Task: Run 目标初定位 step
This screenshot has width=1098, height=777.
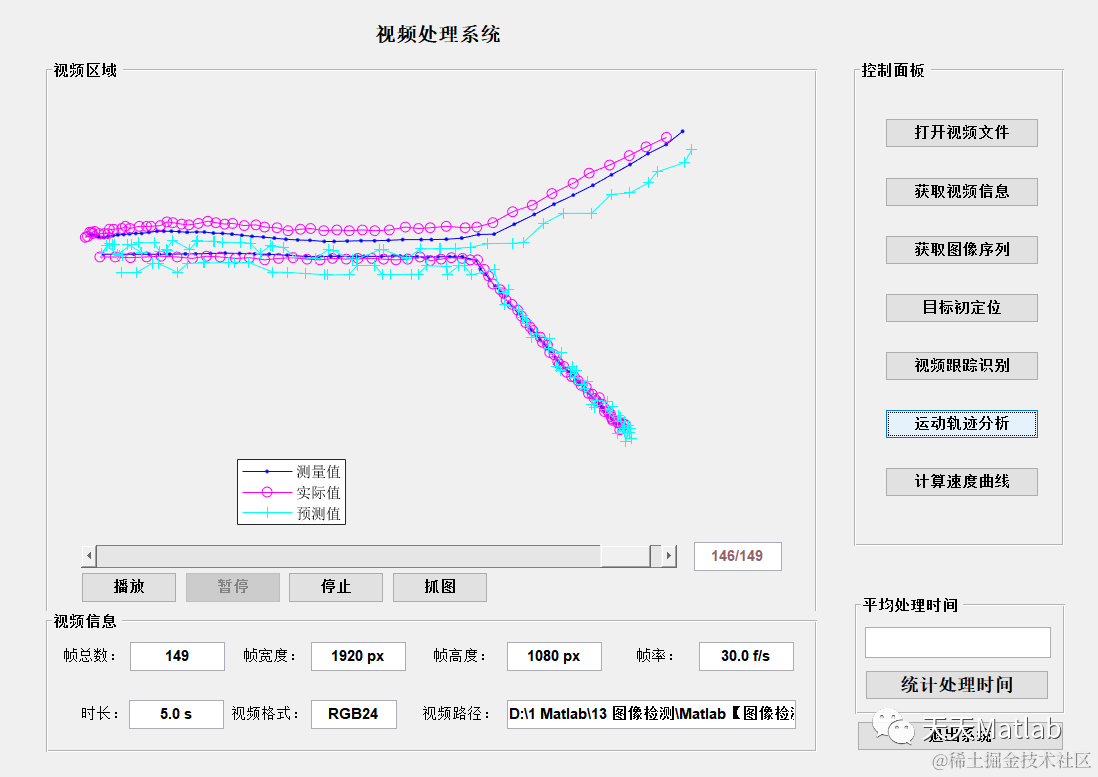Action: [961, 307]
